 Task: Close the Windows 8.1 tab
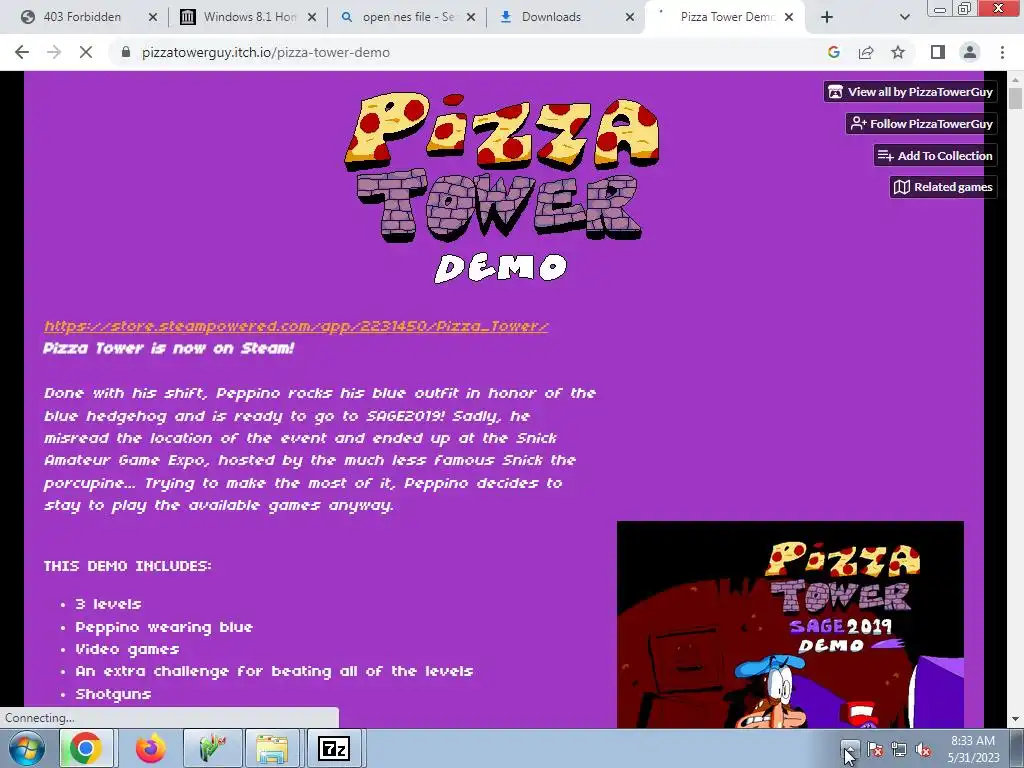click(x=312, y=17)
